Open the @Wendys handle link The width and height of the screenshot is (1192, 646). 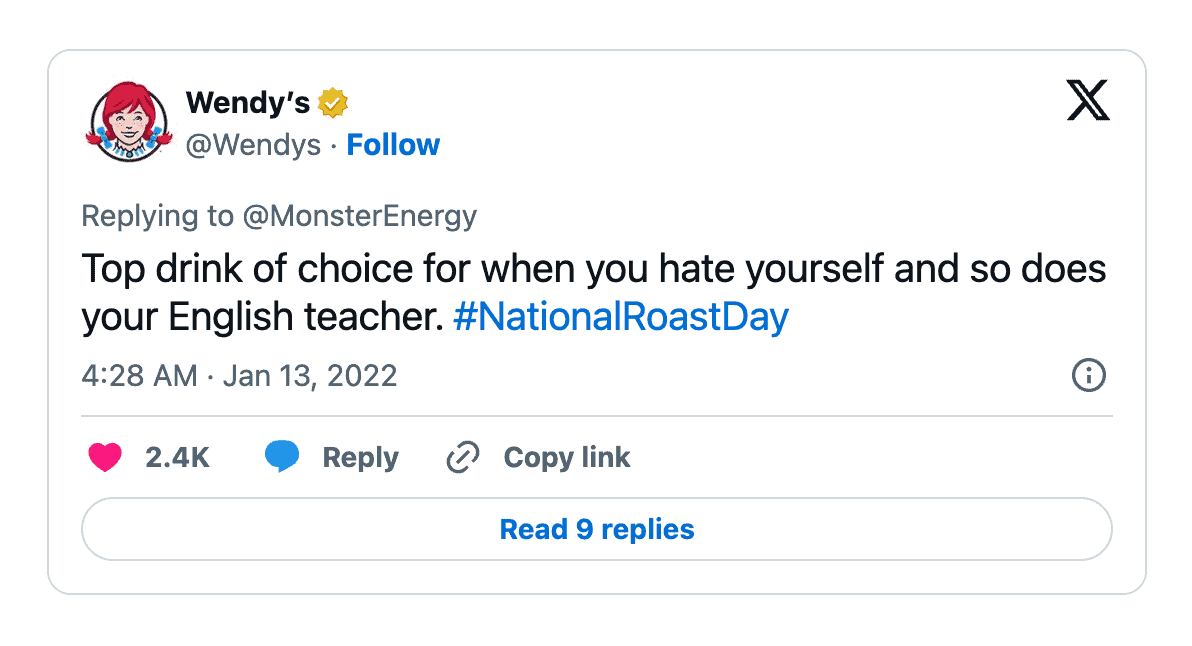pyautogui.click(x=253, y=144)
